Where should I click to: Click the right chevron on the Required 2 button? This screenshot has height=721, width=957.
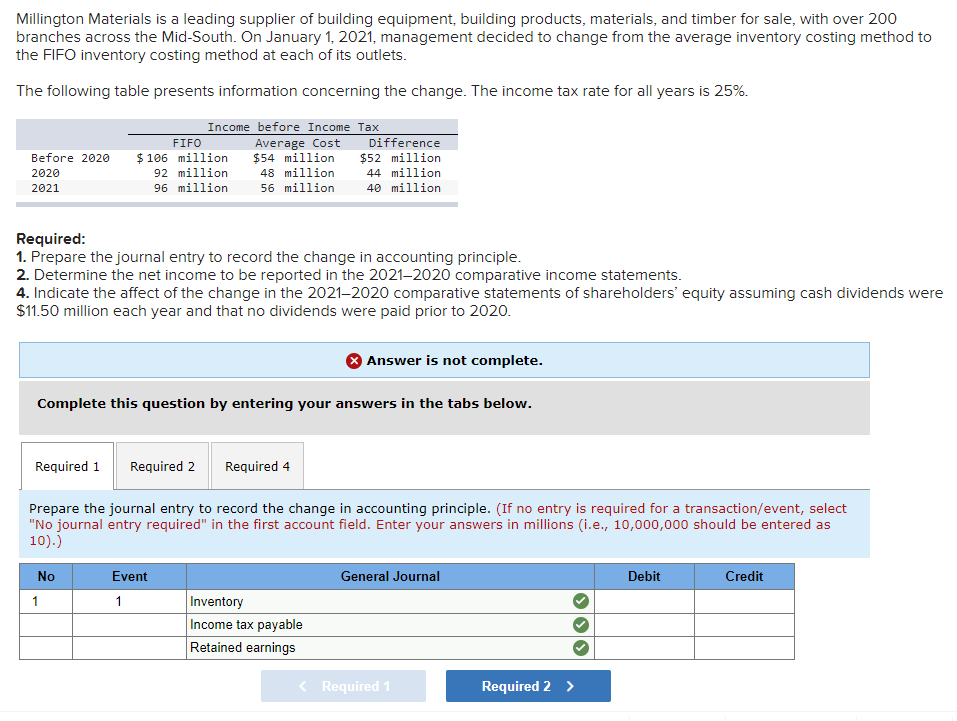571,686
